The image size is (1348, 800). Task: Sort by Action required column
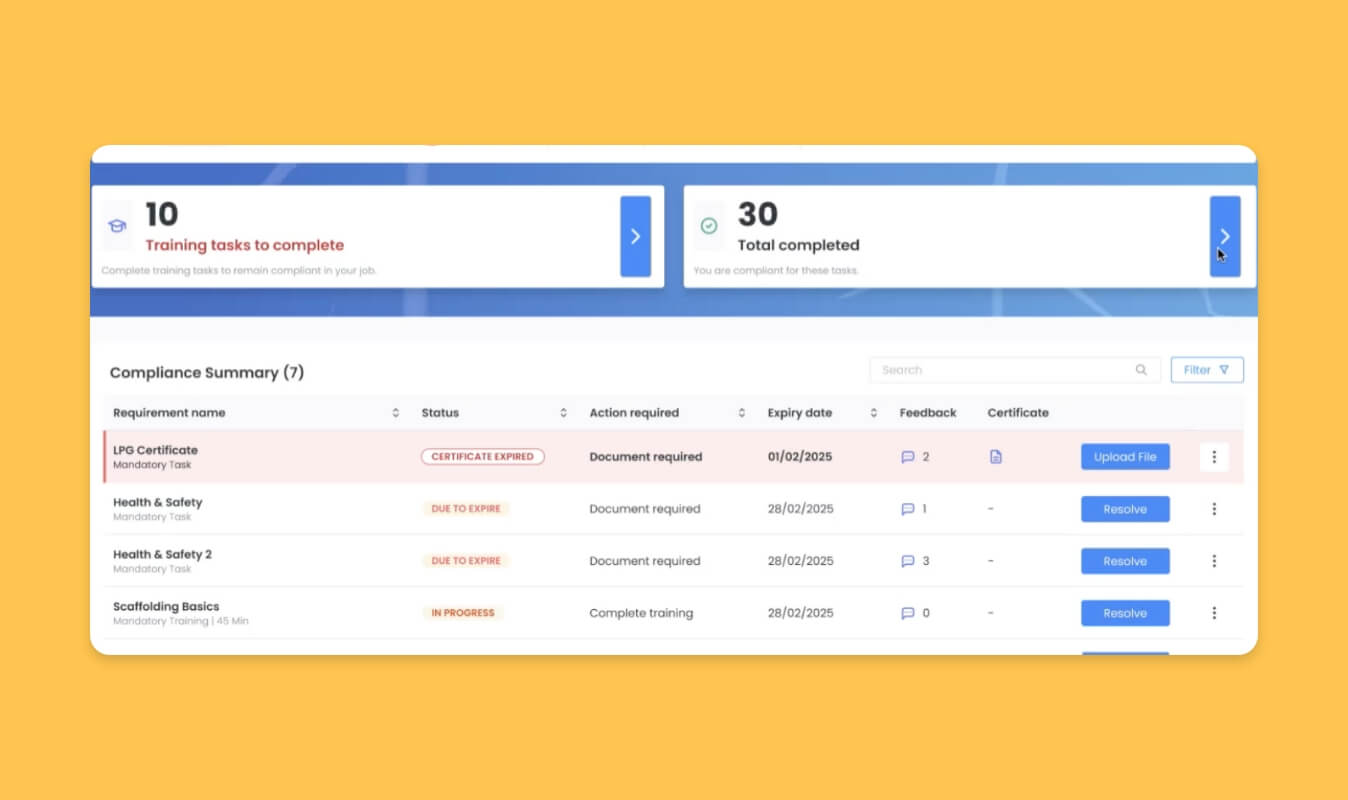741,413
